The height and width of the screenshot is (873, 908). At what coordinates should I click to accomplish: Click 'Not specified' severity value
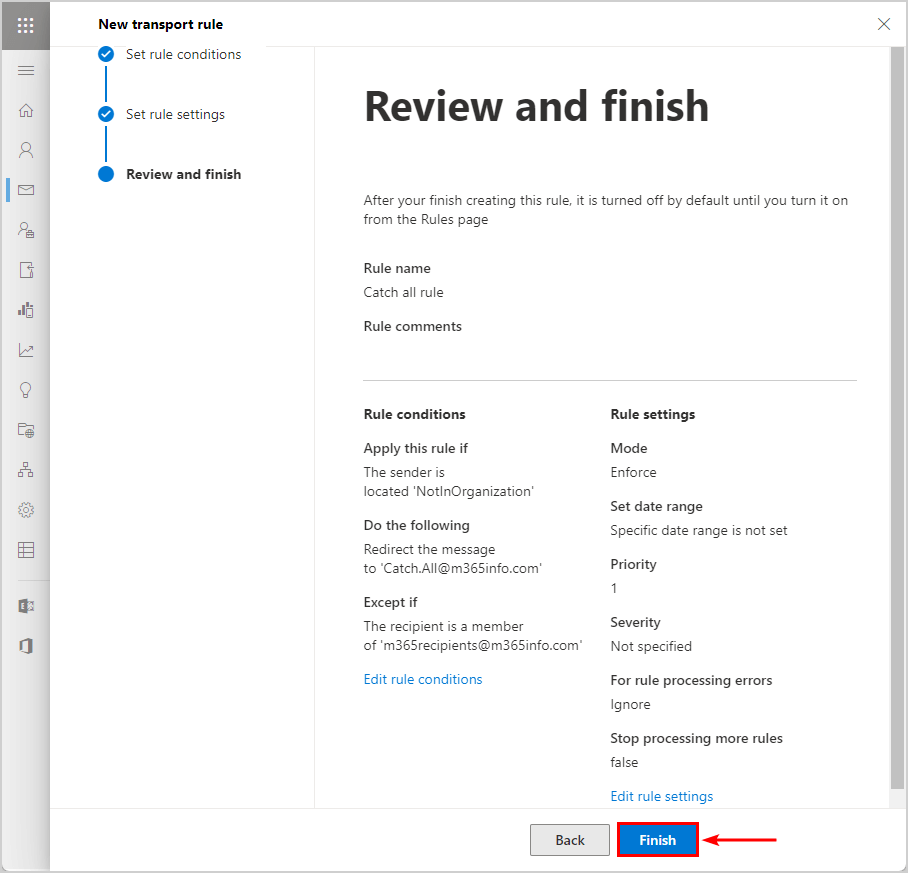tap(651, 646)
